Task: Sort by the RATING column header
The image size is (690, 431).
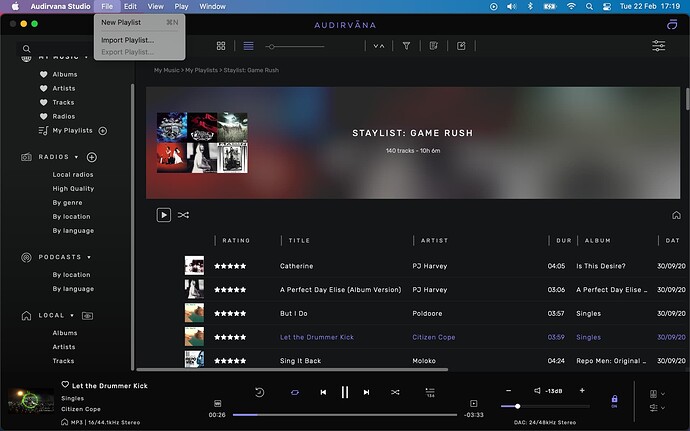Action: [236, 240]
